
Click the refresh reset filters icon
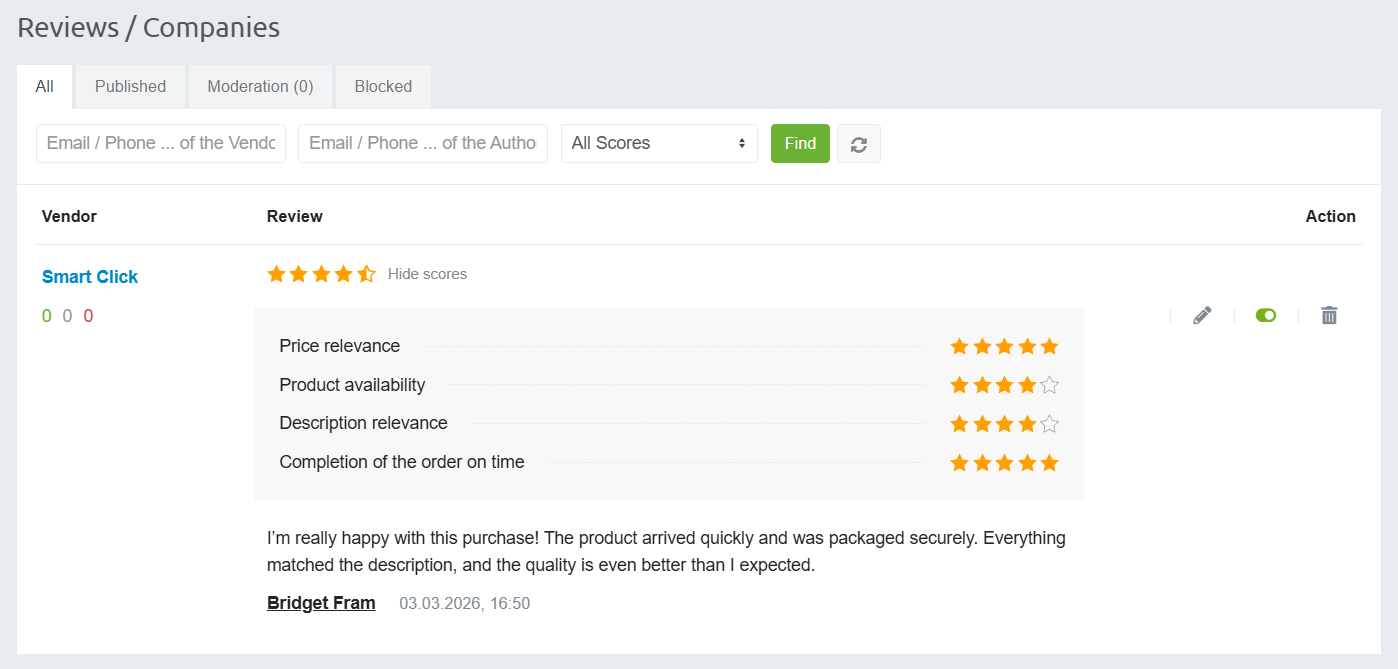858,144
